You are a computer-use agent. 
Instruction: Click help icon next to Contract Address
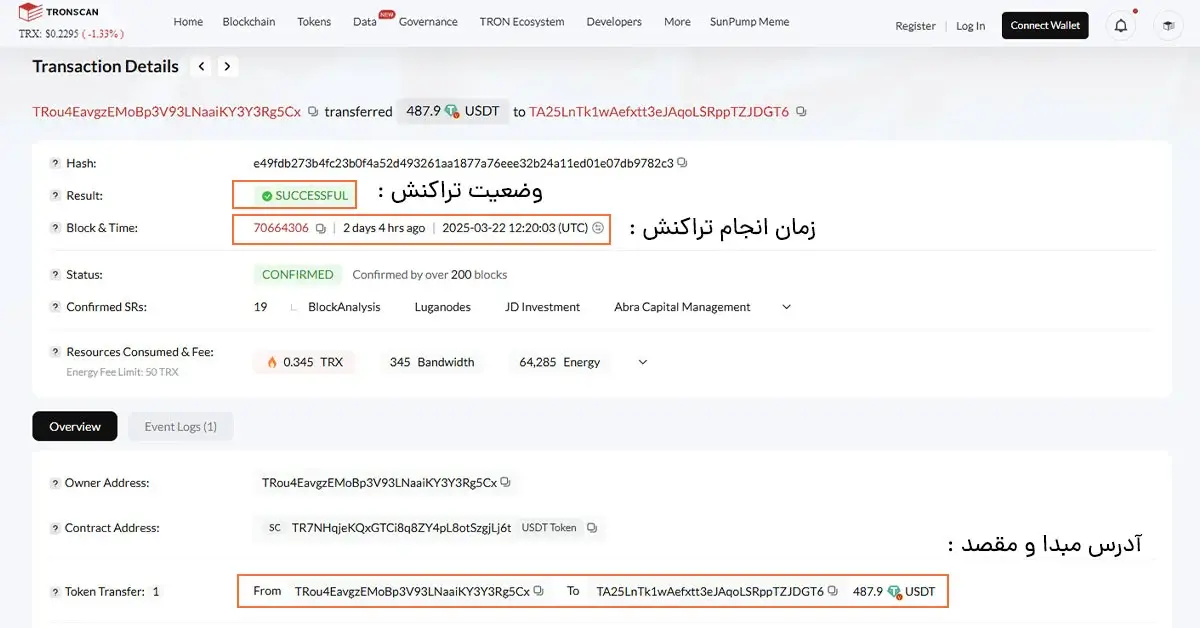click(x=55, y=528)
